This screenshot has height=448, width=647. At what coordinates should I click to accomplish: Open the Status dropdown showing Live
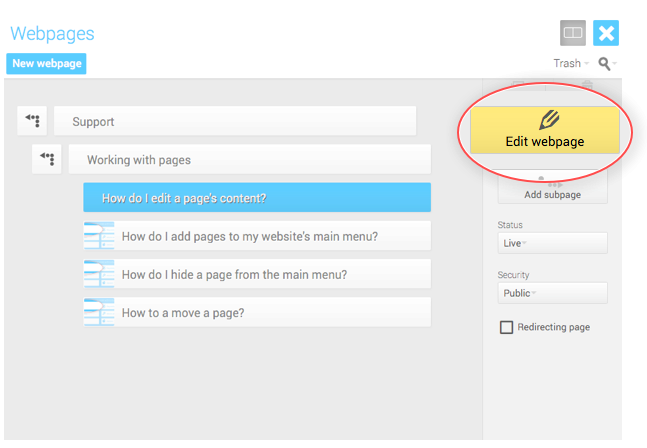pyautogui.click(x=552, y=243)
